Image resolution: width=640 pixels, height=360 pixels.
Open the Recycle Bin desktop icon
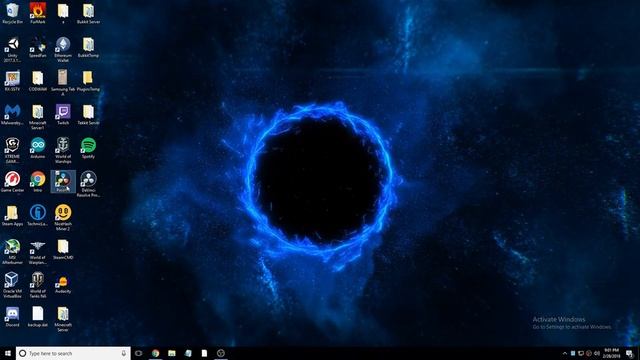pos(12,13)
